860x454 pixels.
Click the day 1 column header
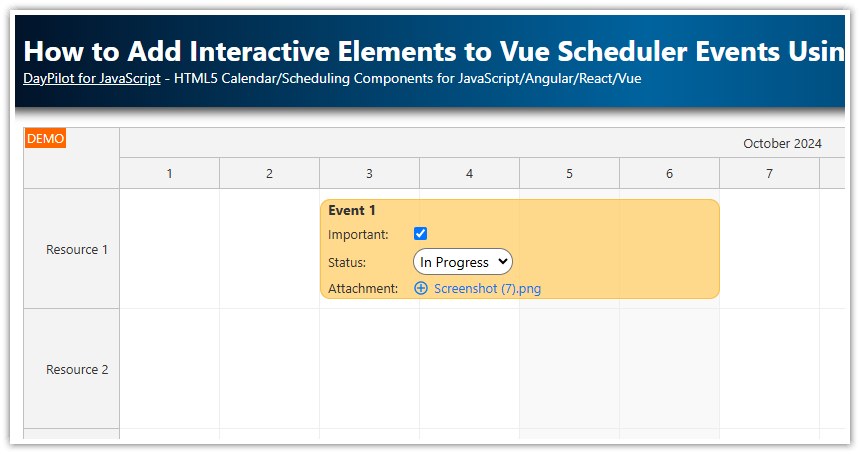pos(170,173)
